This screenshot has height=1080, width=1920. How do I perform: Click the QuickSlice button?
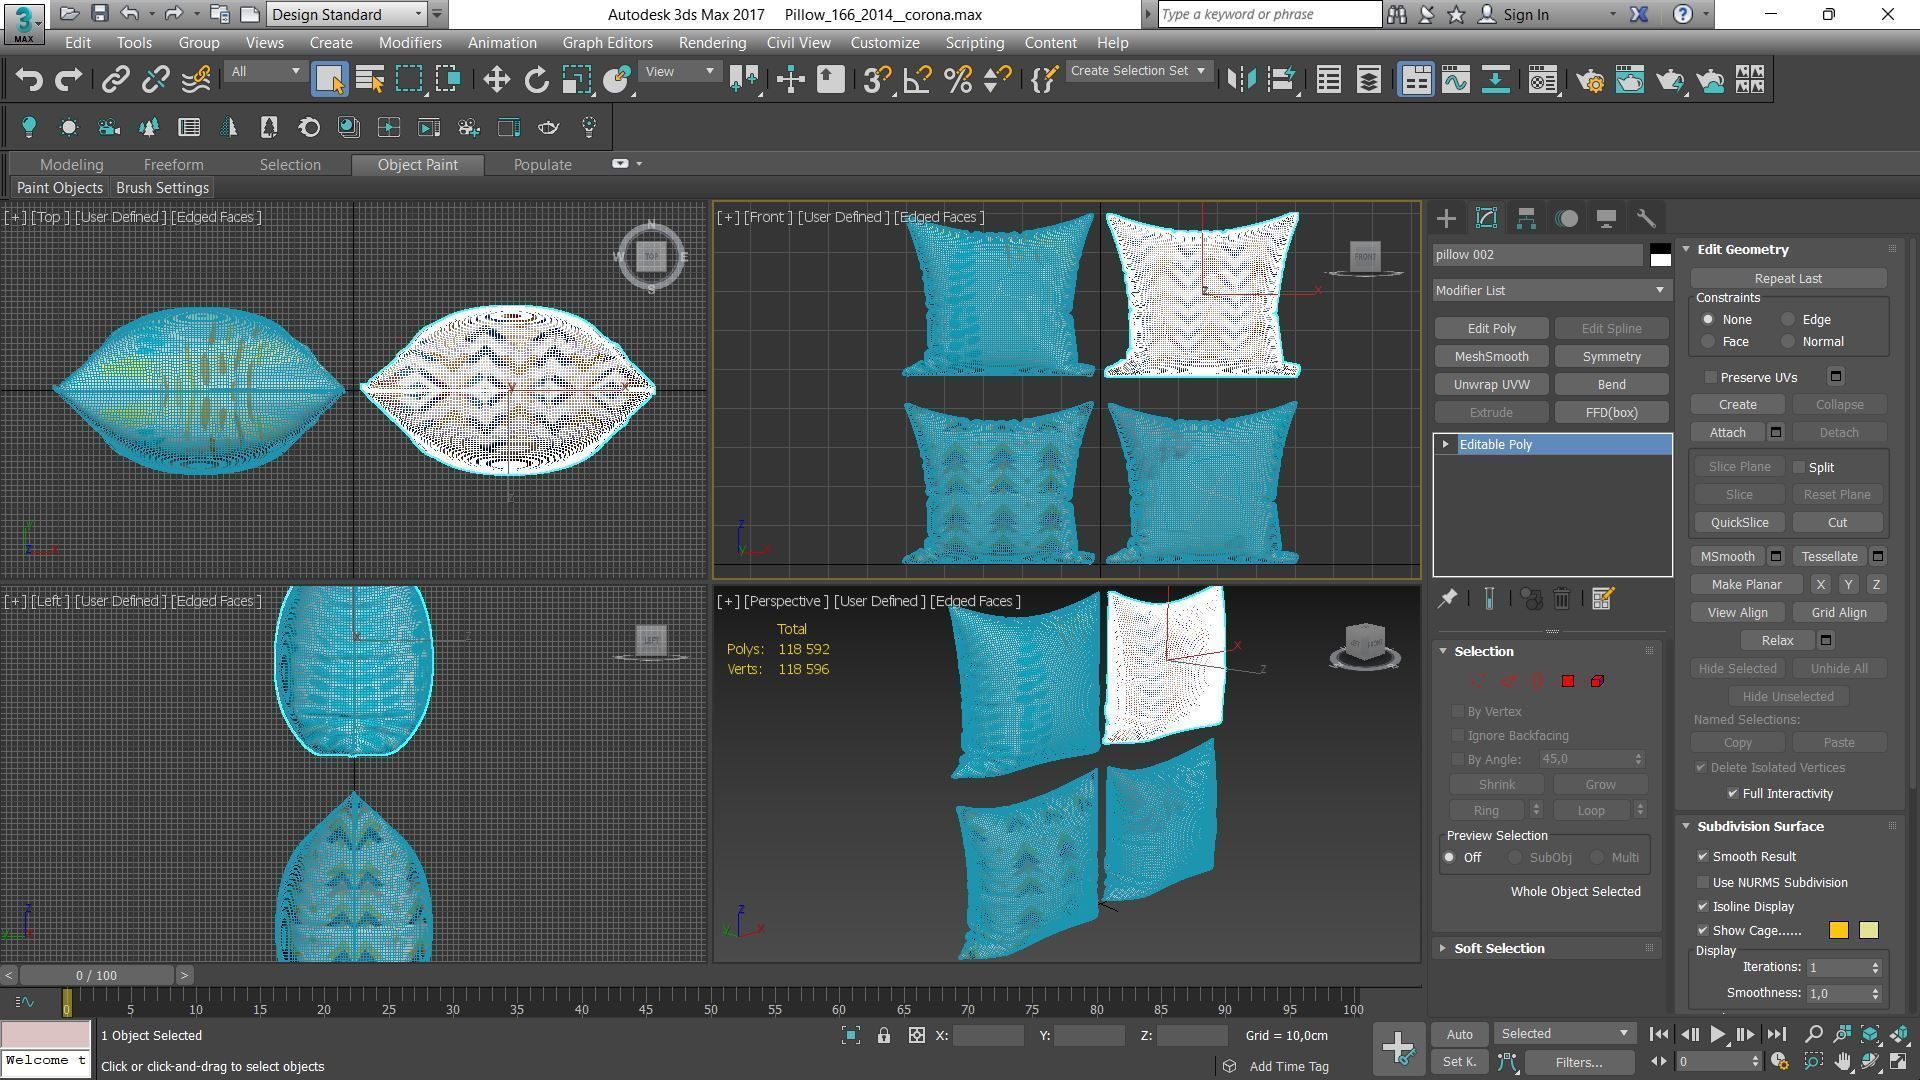pos(1739,522)
